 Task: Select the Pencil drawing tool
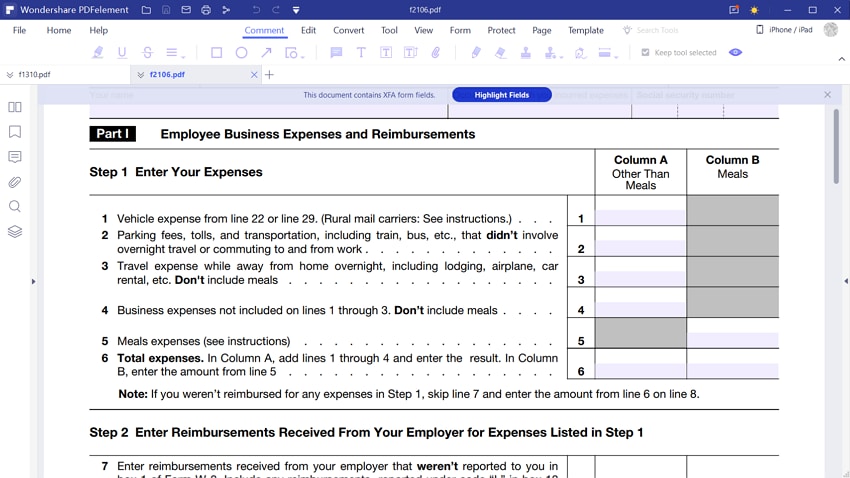(476, 53)
